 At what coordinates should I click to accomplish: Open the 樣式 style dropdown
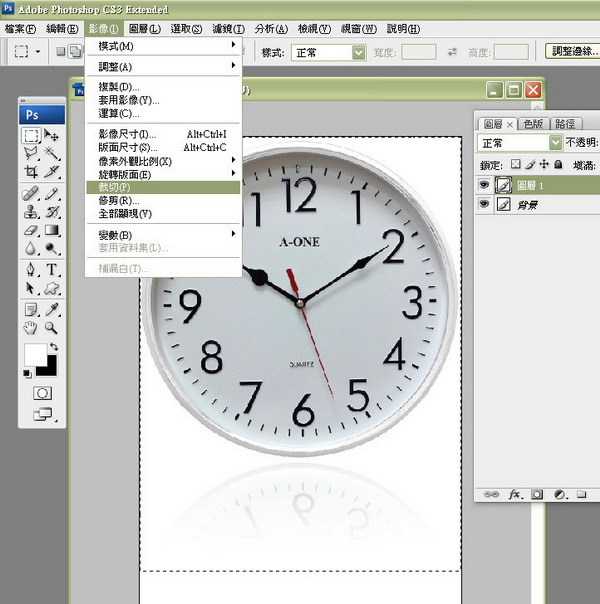click(x=328, y=52)
